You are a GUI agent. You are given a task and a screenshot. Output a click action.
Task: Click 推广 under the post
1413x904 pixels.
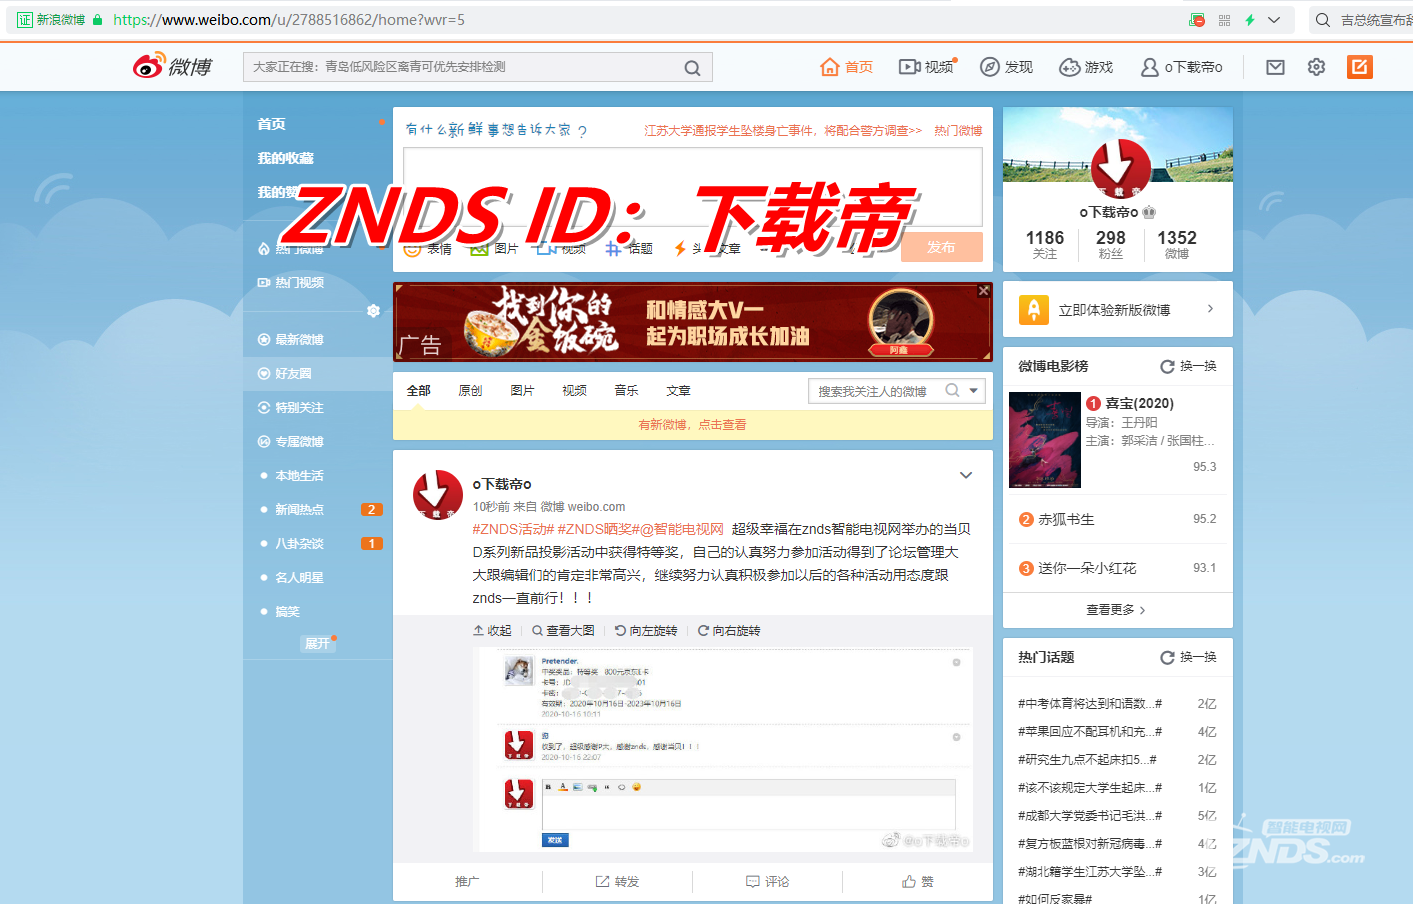tap(467, 882)
